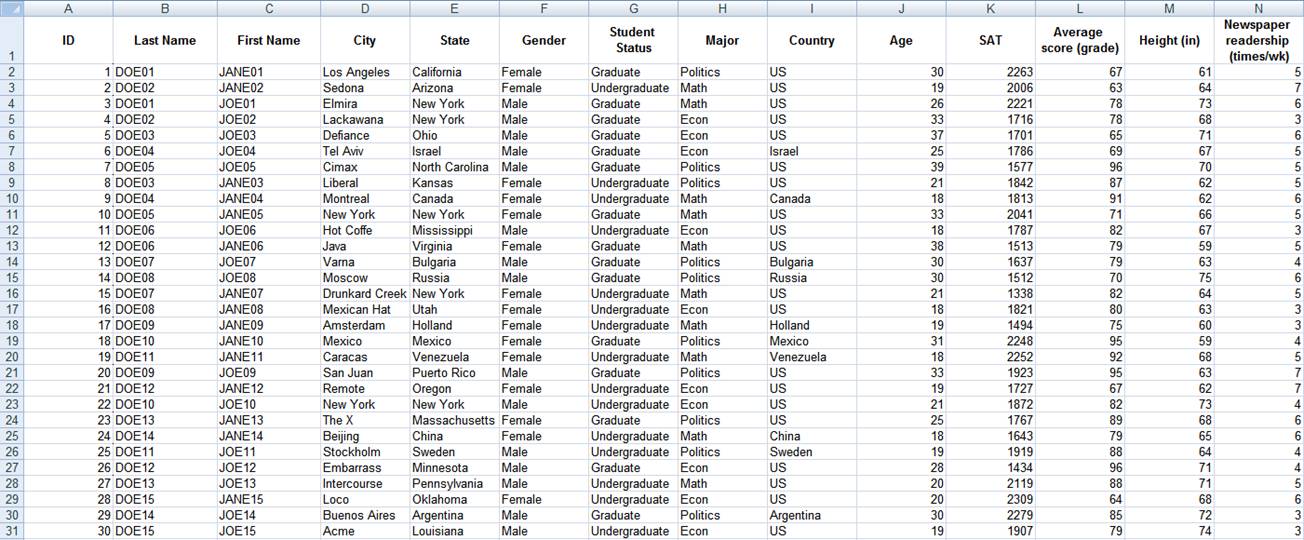Click the cell containing Drunkard Creek
The height and width of the screenshot is (540, 1304).
pyautogui.click(x=365, y=294)
